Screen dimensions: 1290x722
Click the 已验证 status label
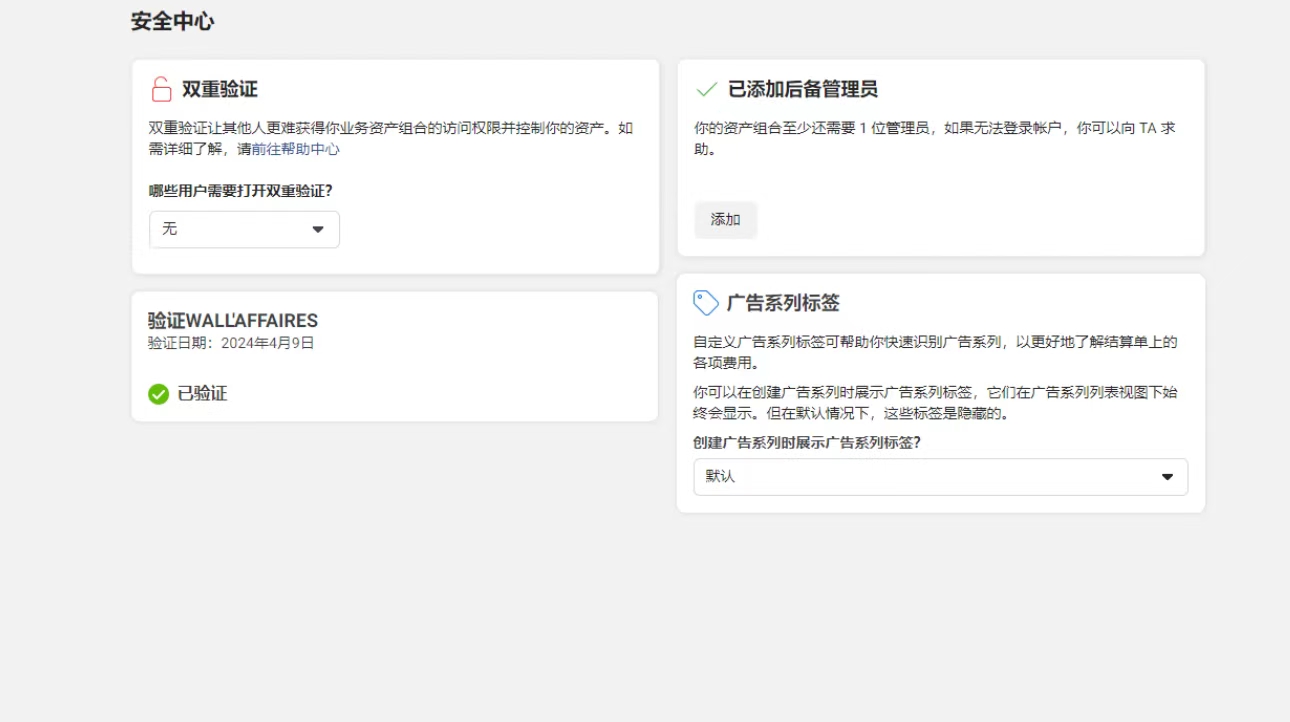tap(202, 394)
